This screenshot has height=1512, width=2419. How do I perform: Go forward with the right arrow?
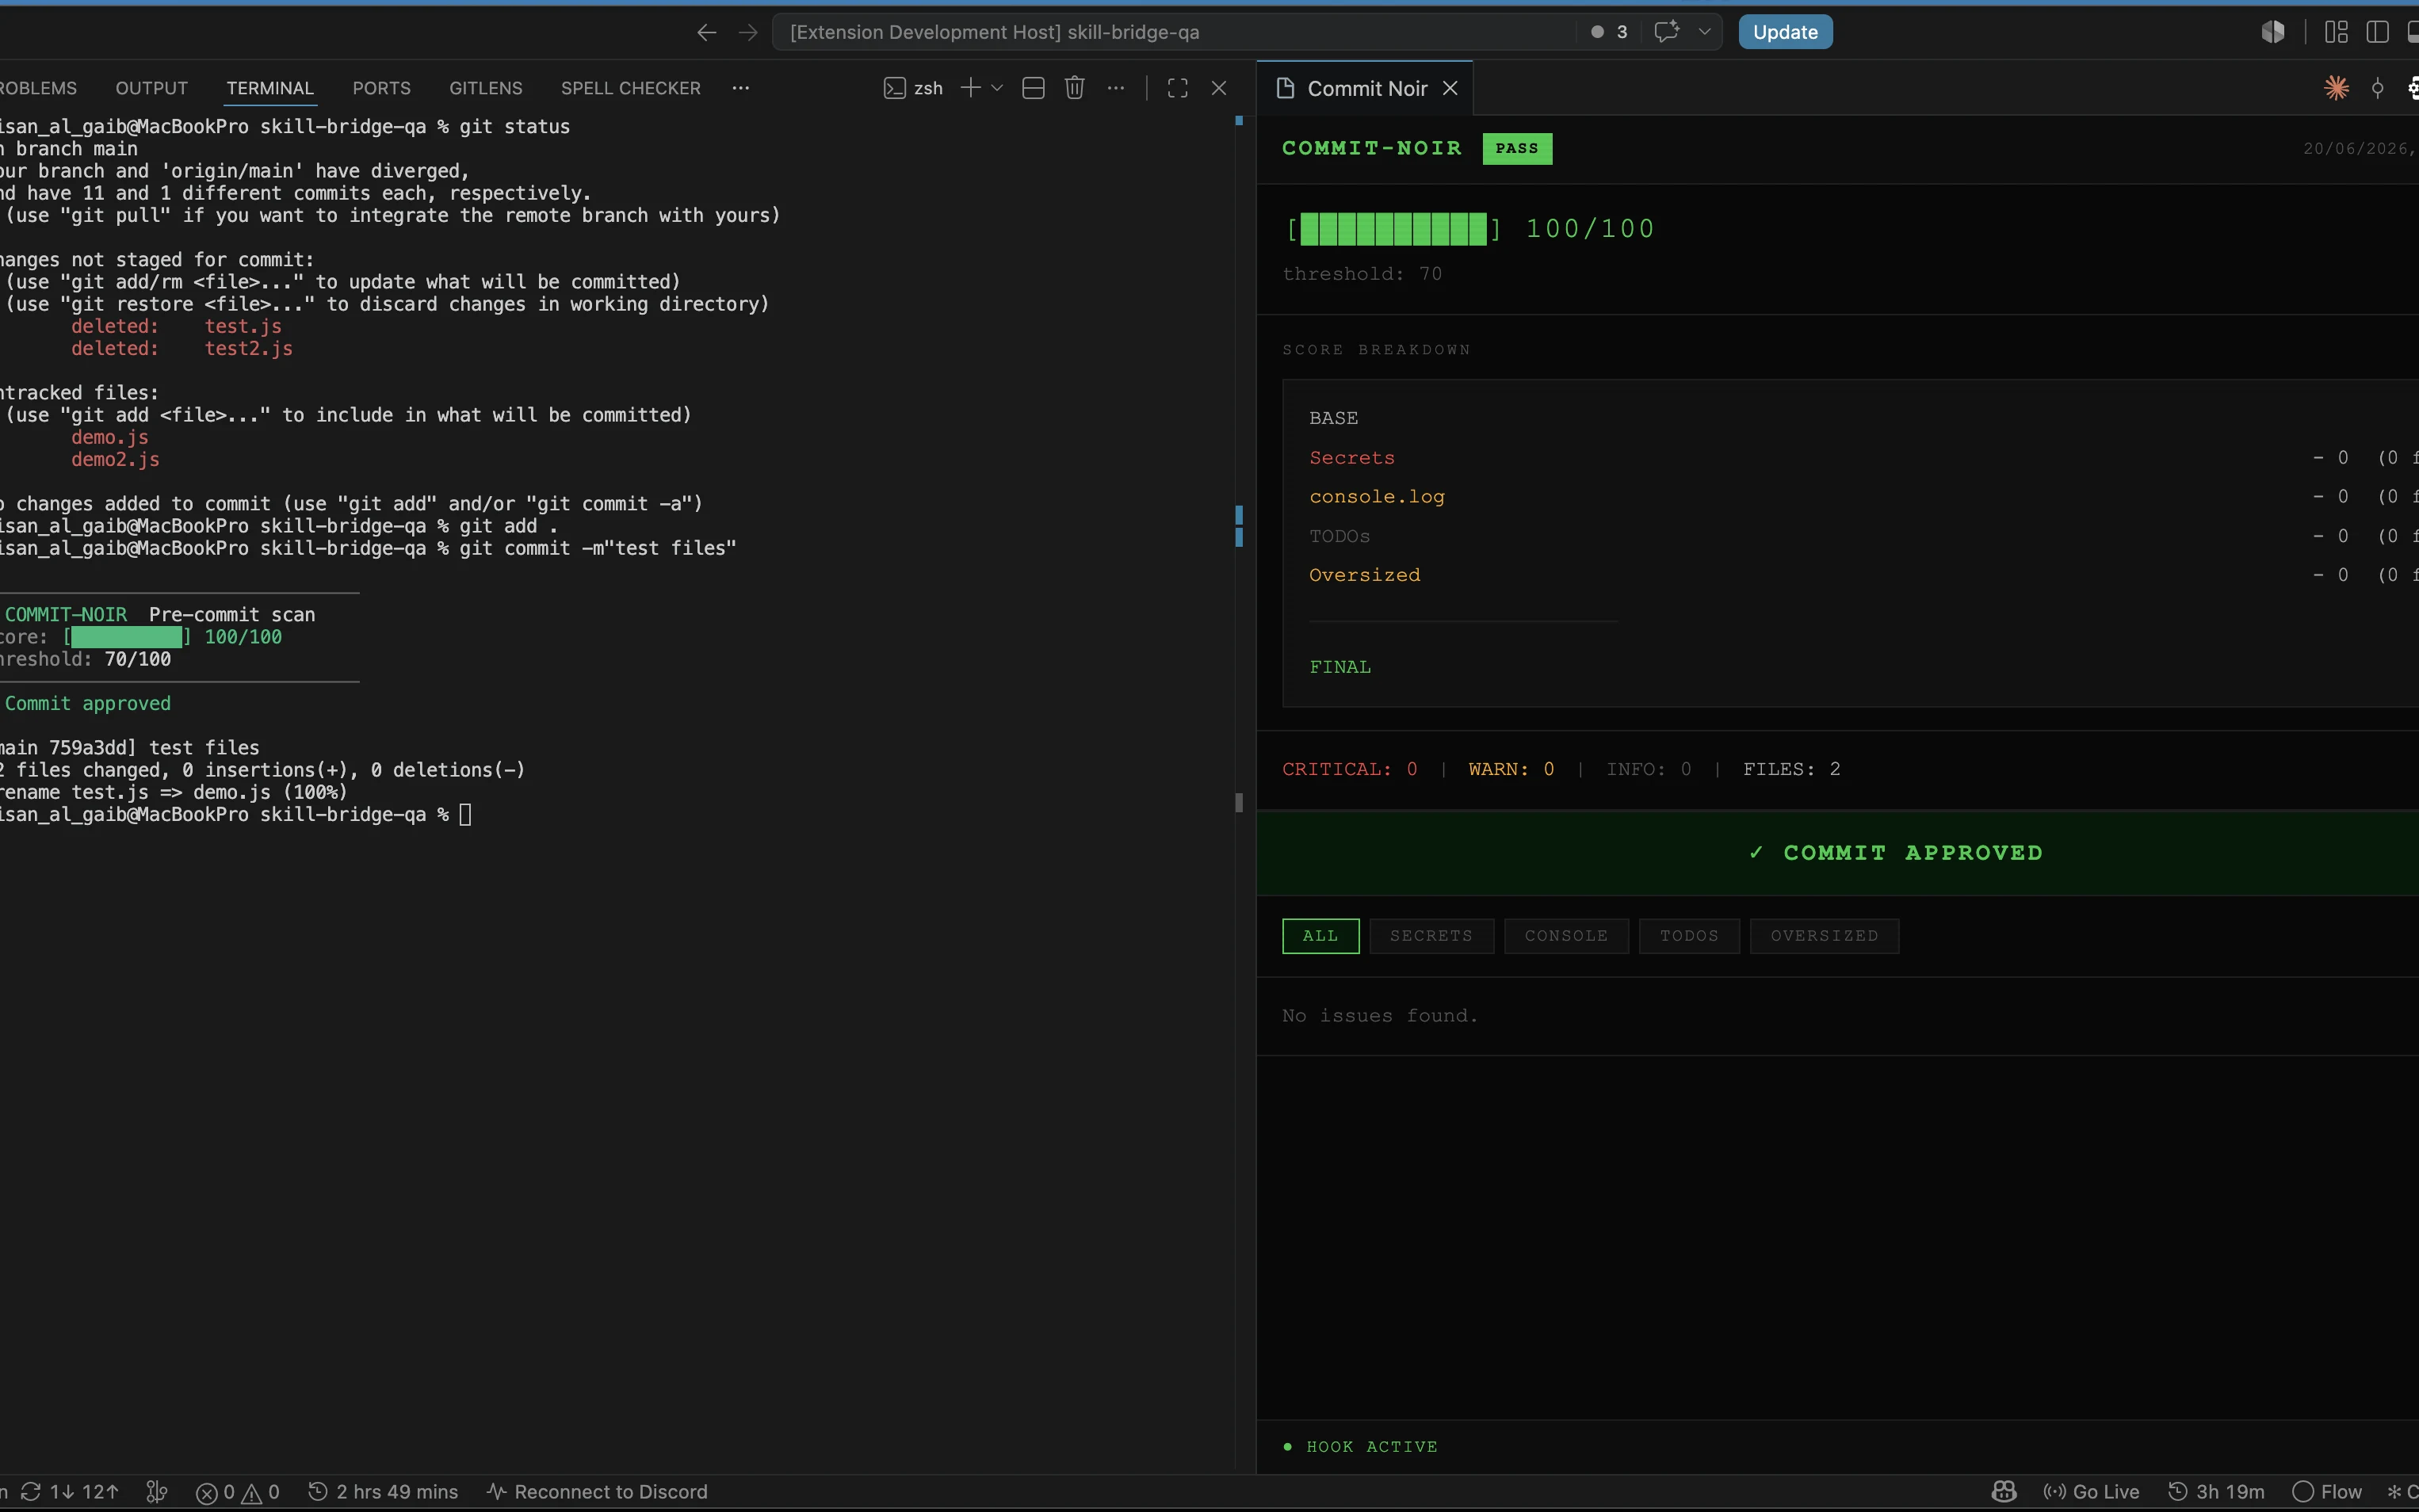(x=748, y=32)
